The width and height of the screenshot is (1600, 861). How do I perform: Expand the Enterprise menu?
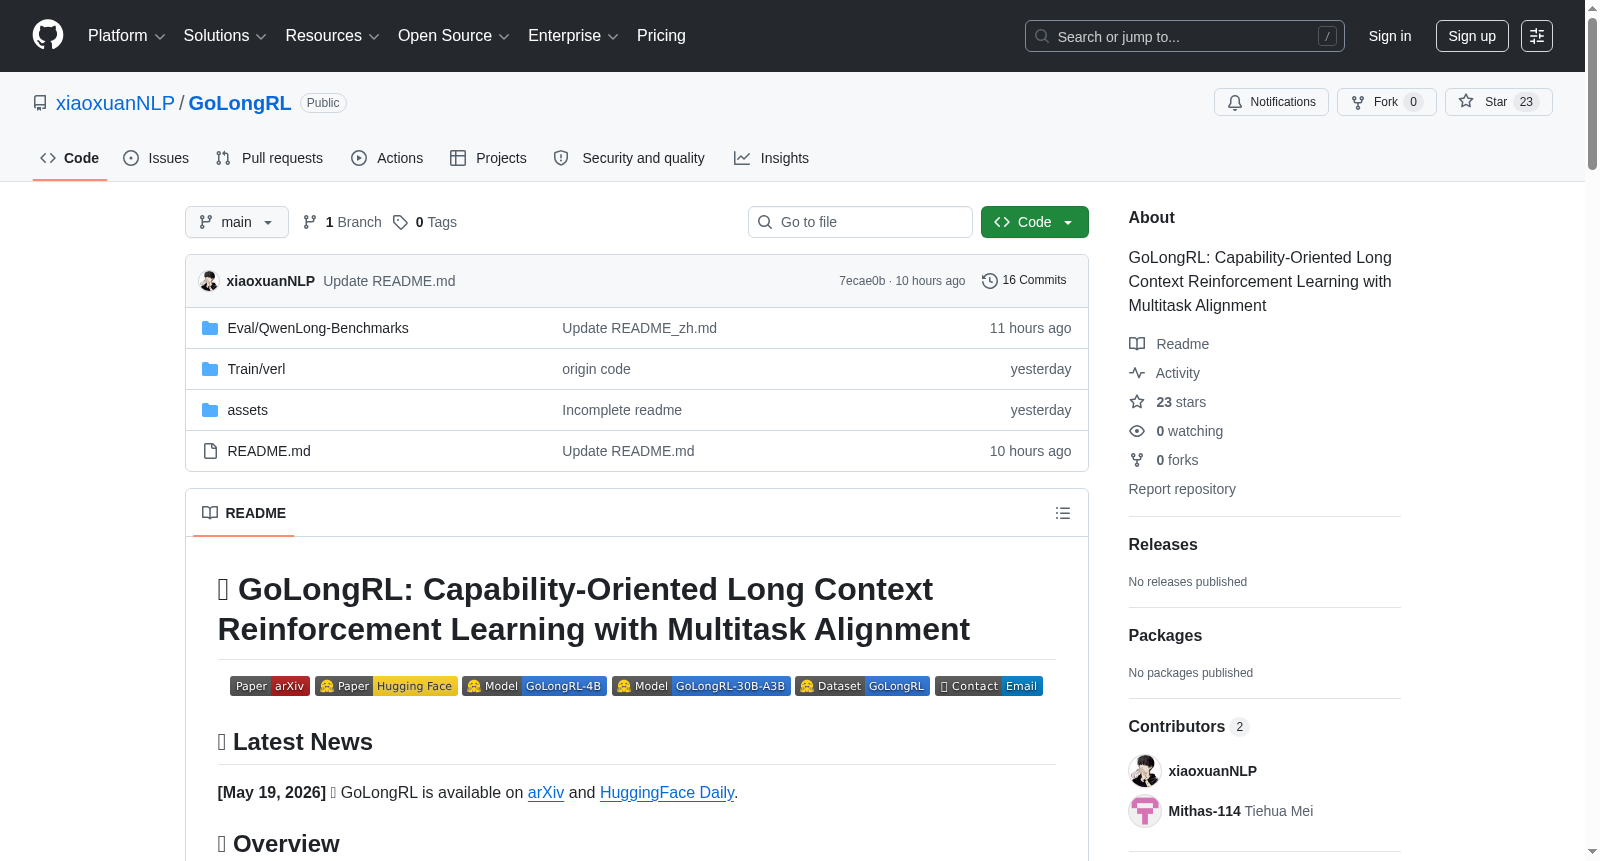(573, 36)
